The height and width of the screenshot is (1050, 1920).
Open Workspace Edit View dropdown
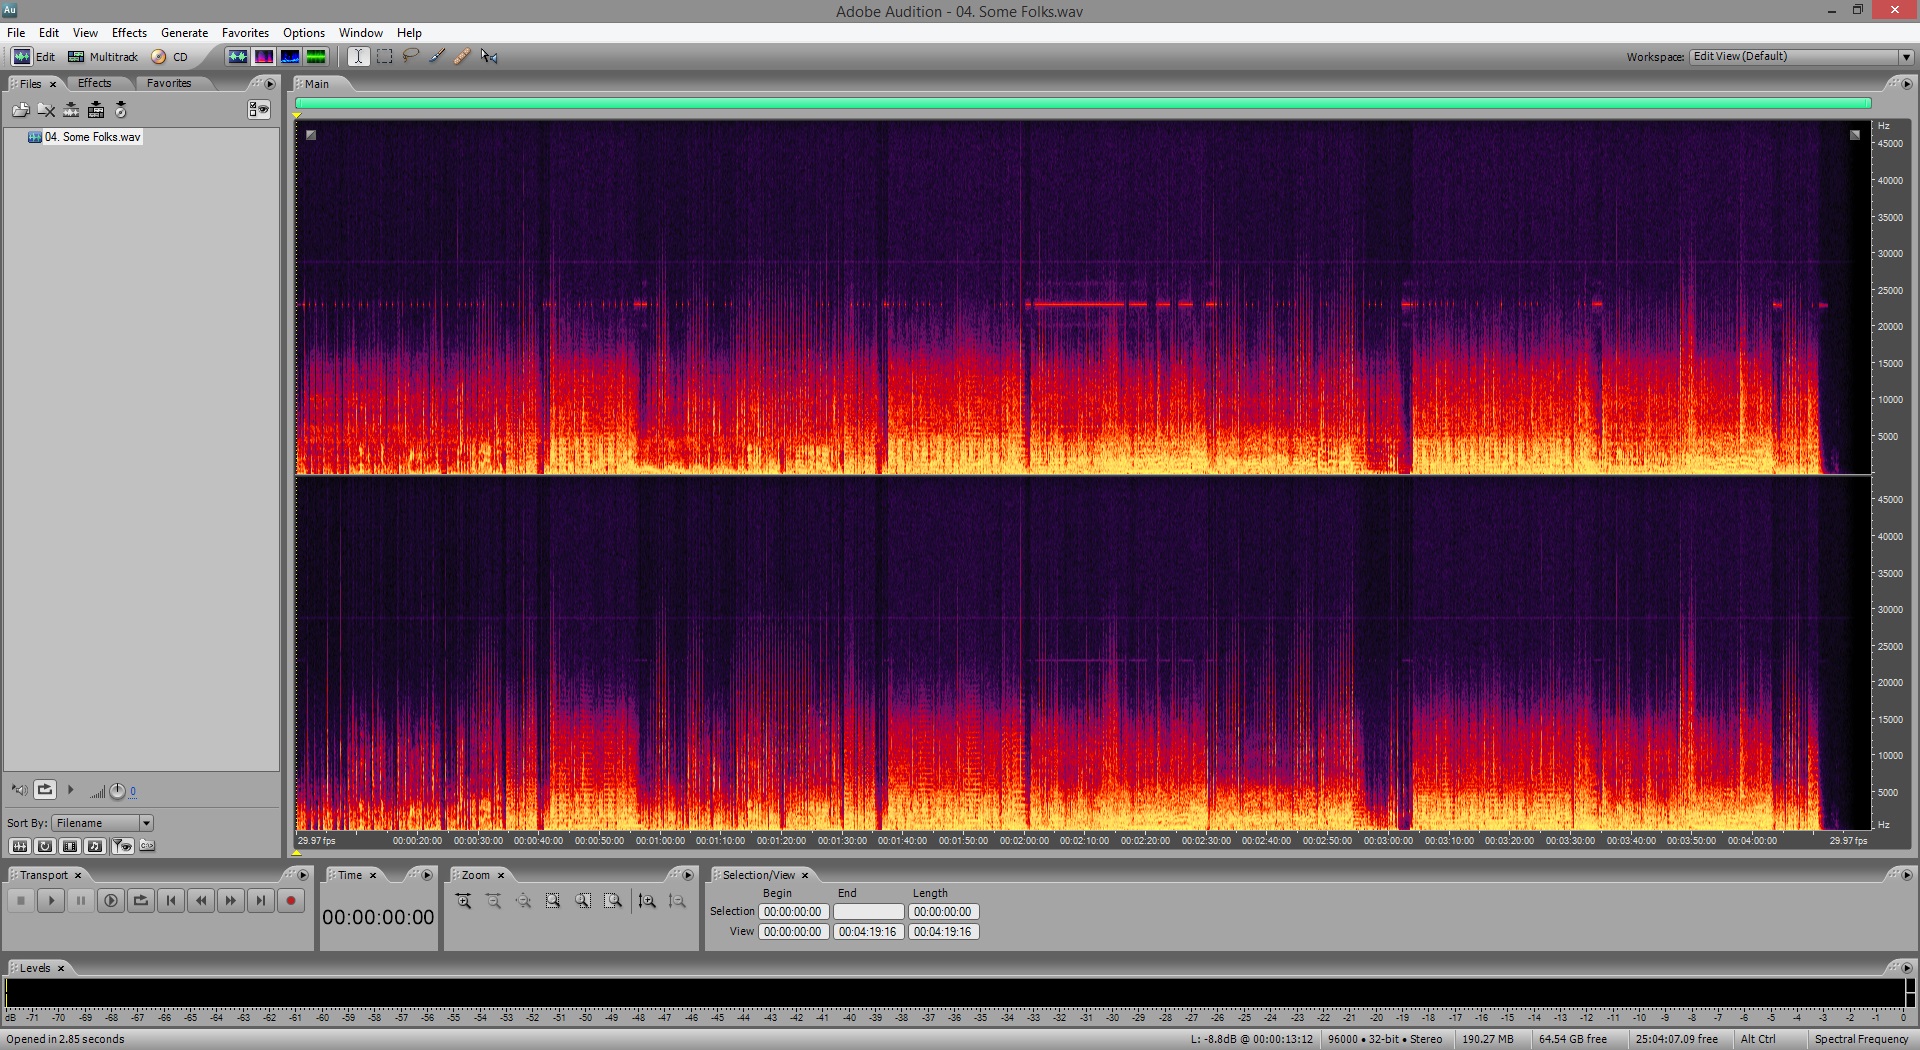(x=1801, y=57)
